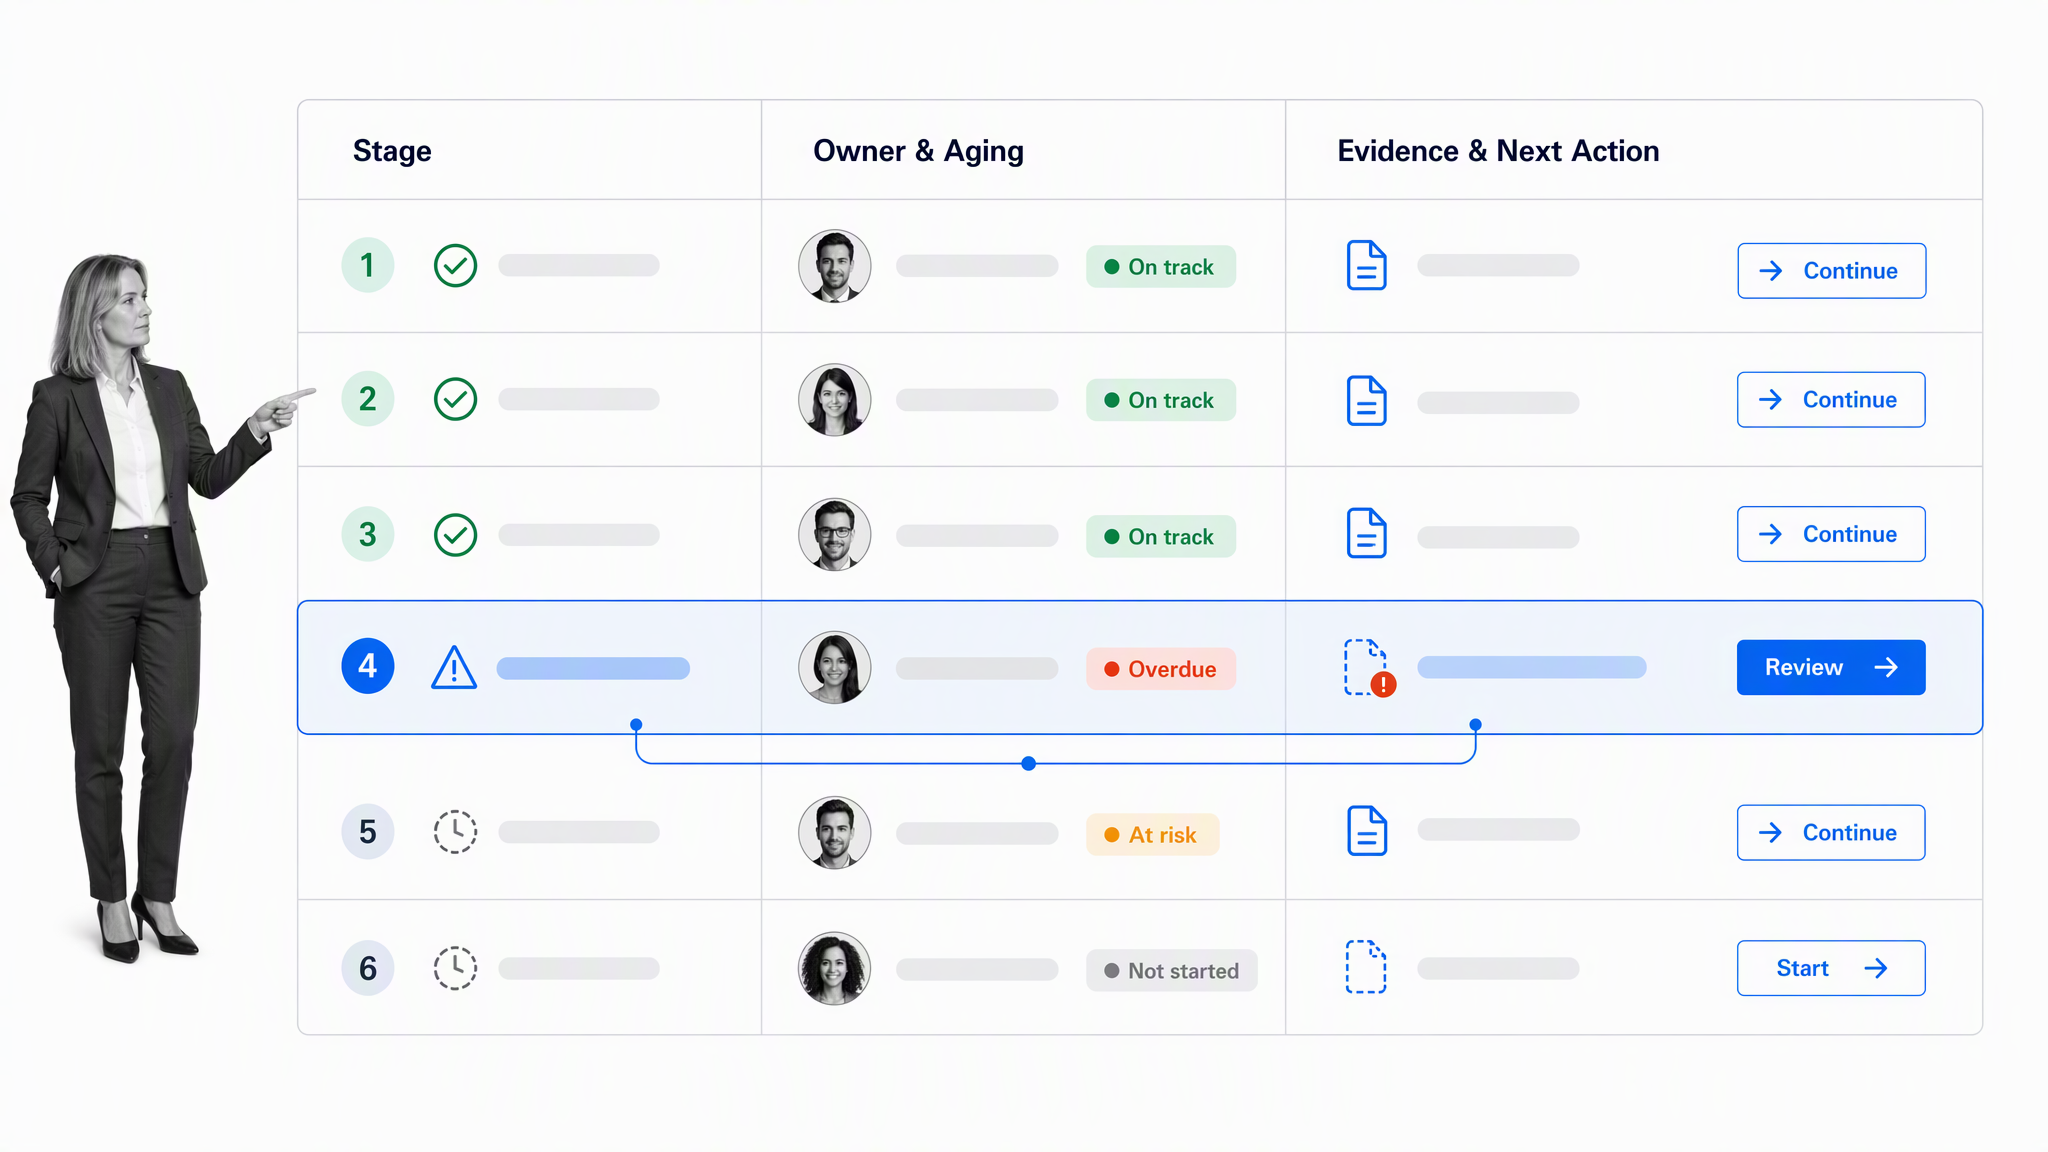Click the green checkmark icon in stage 3 row
The width and height of the screenshot is (2048, 1152).
455,535
